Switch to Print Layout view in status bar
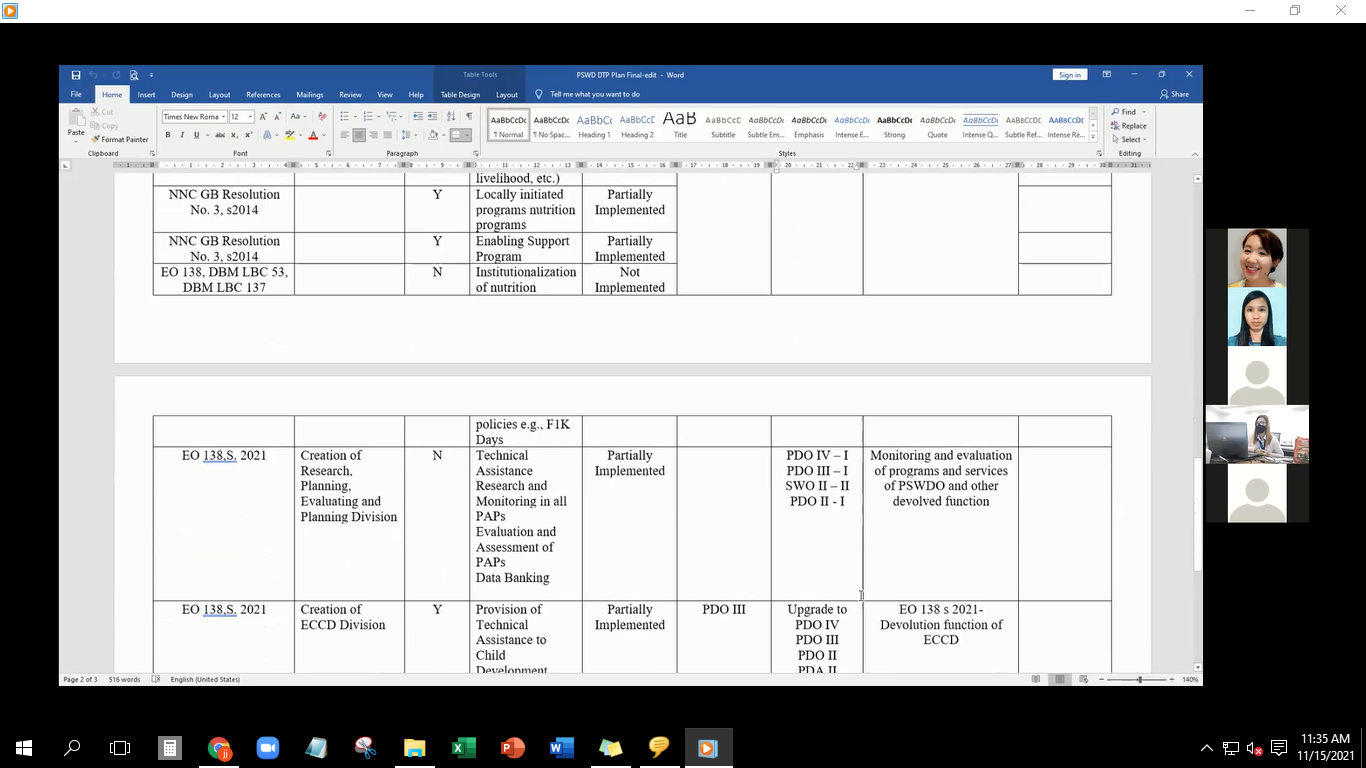 pos(1061,679)
